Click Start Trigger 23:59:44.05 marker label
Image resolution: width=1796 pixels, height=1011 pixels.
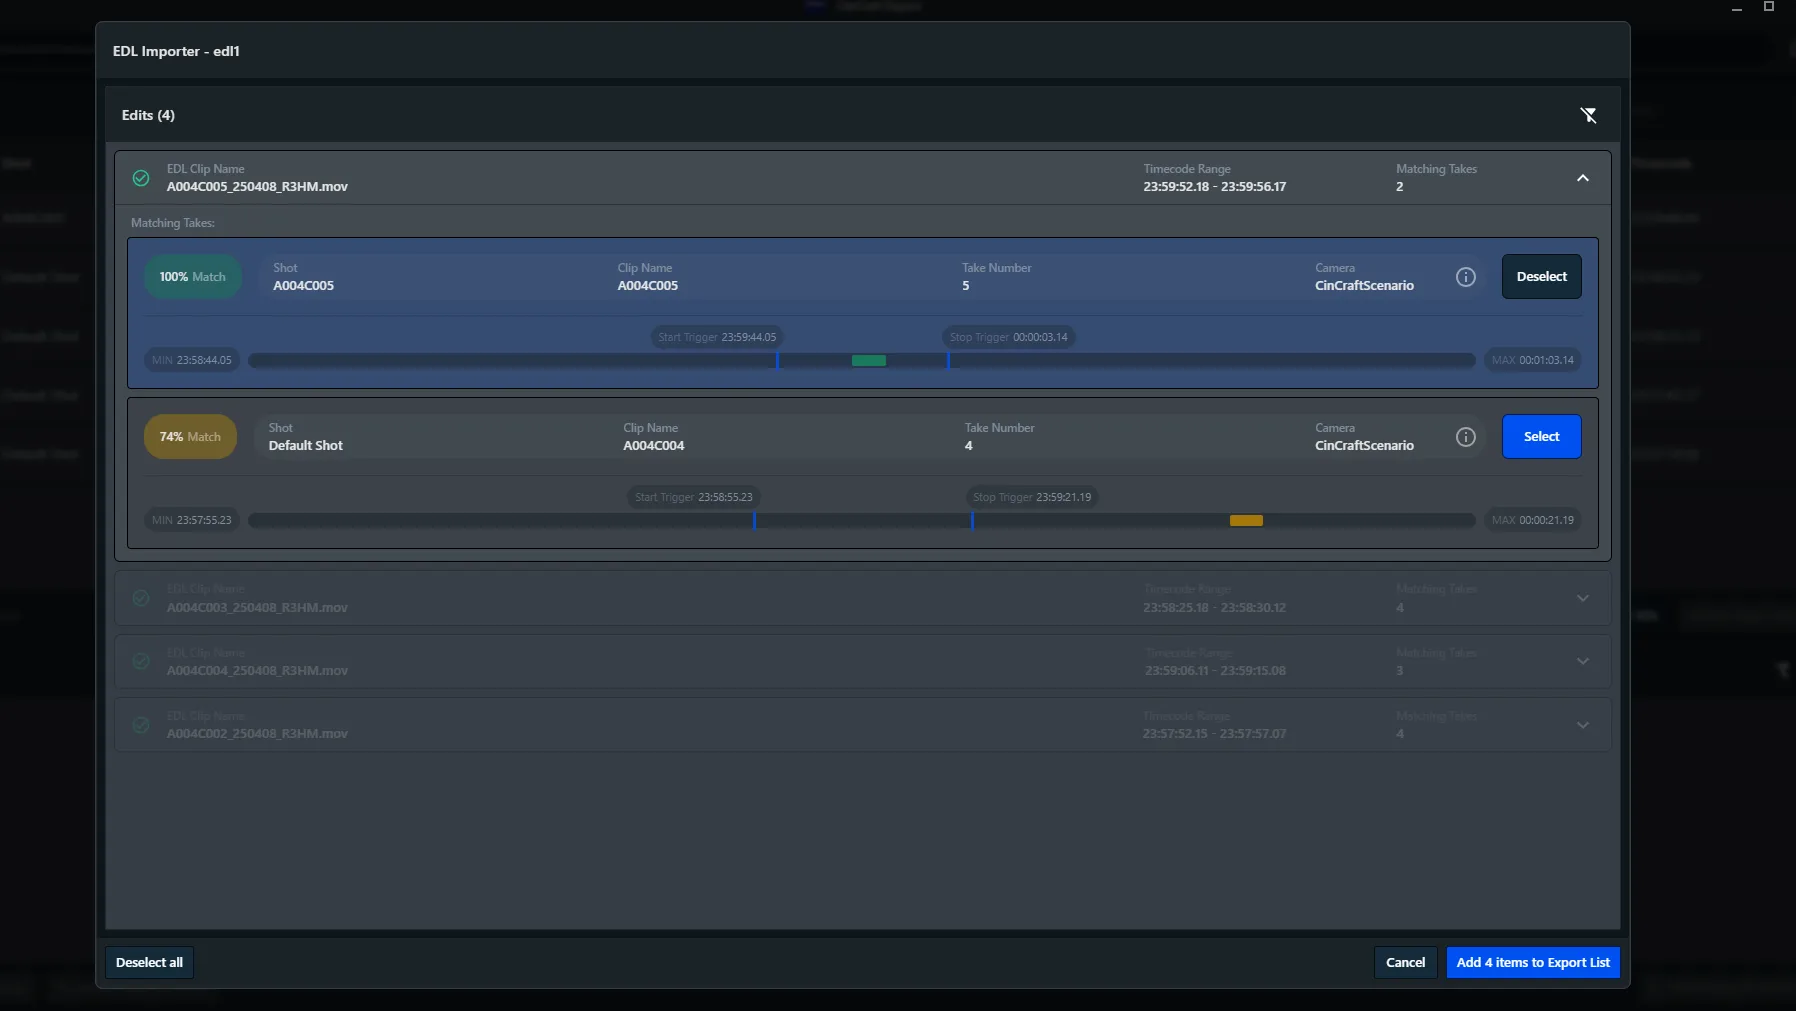(x=716, y=337)
